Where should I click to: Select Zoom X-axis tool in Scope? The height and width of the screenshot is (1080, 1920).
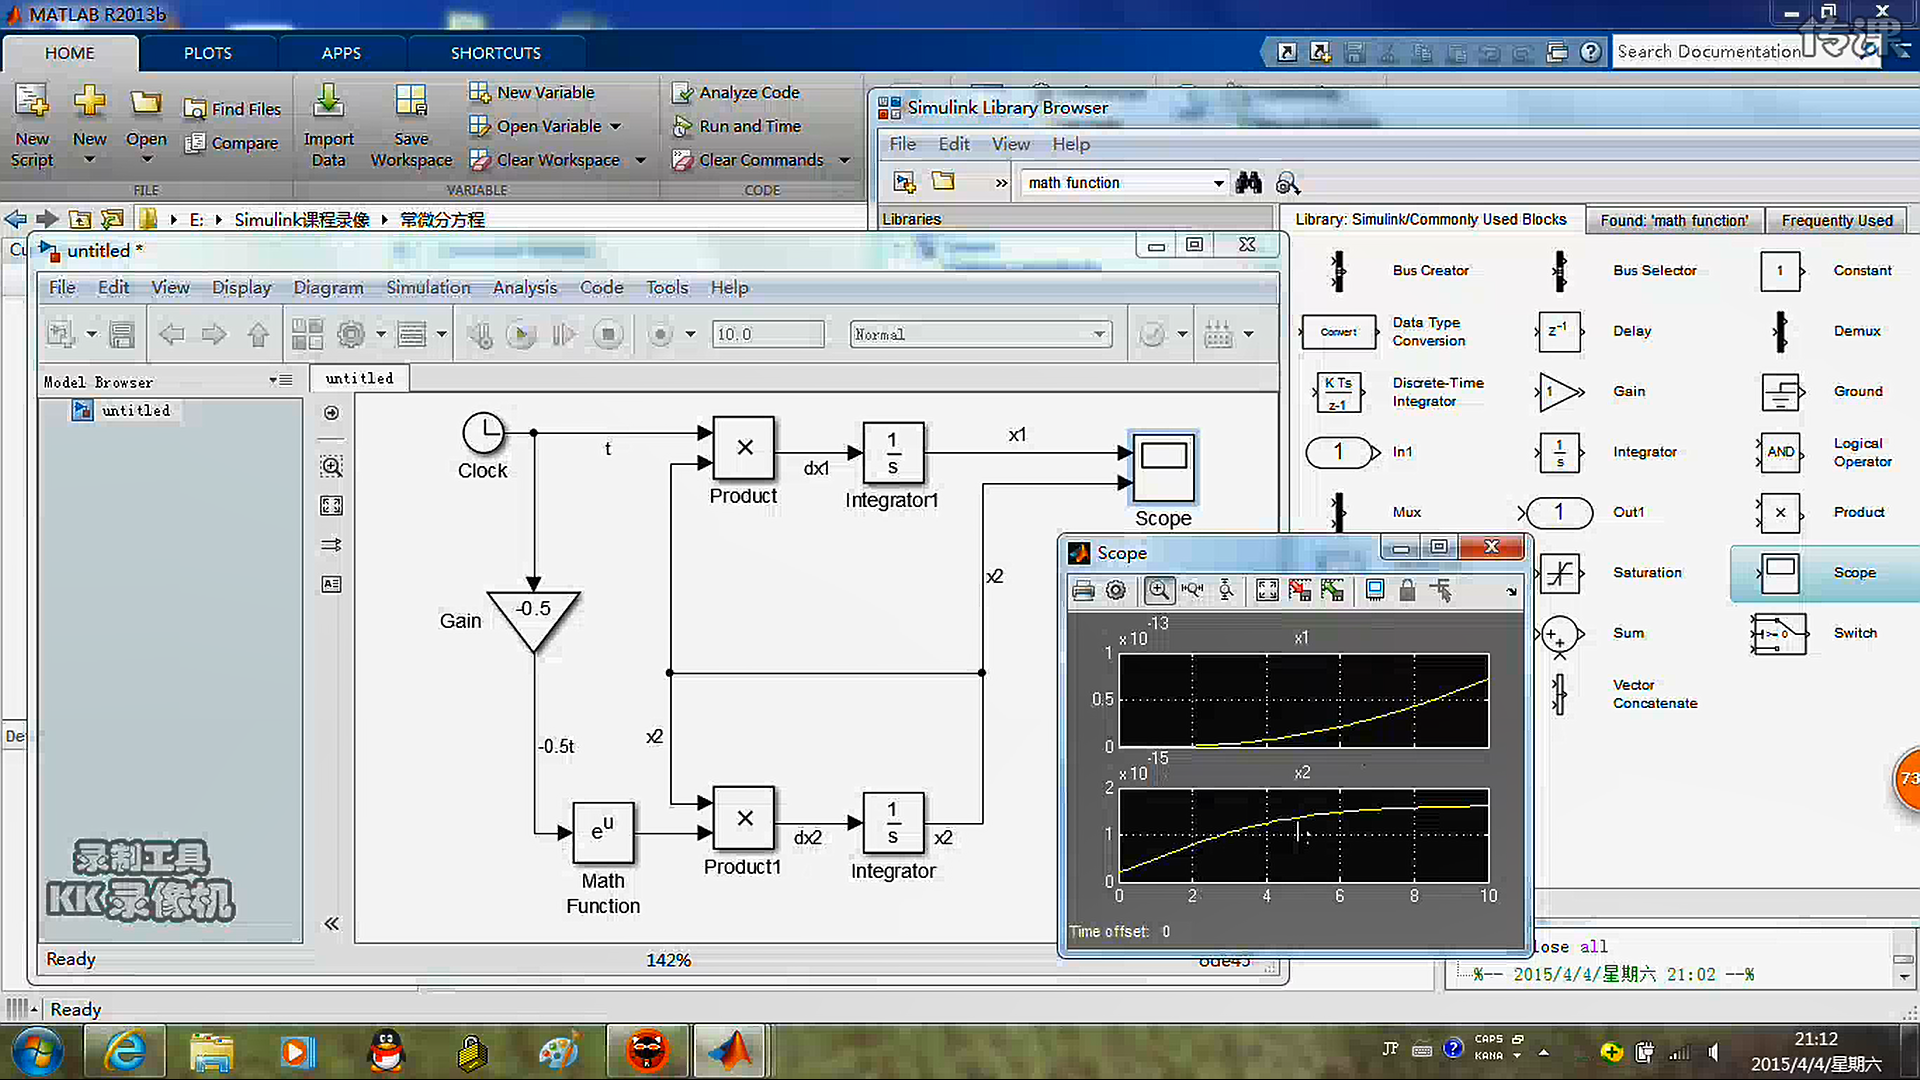click(1192, 591)
